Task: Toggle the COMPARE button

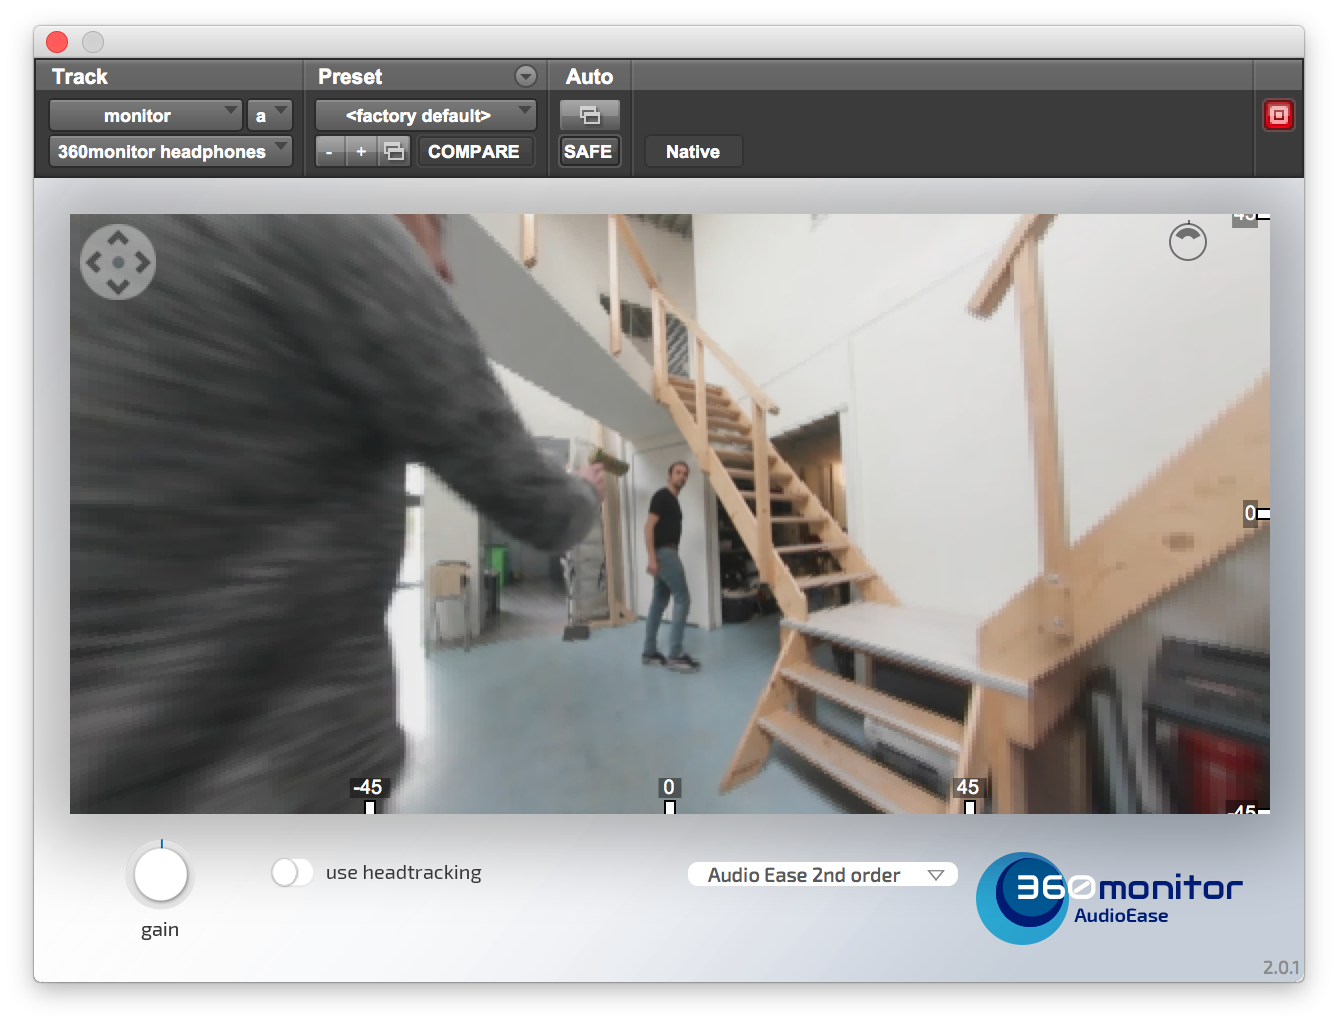Action: click(474, 152)
